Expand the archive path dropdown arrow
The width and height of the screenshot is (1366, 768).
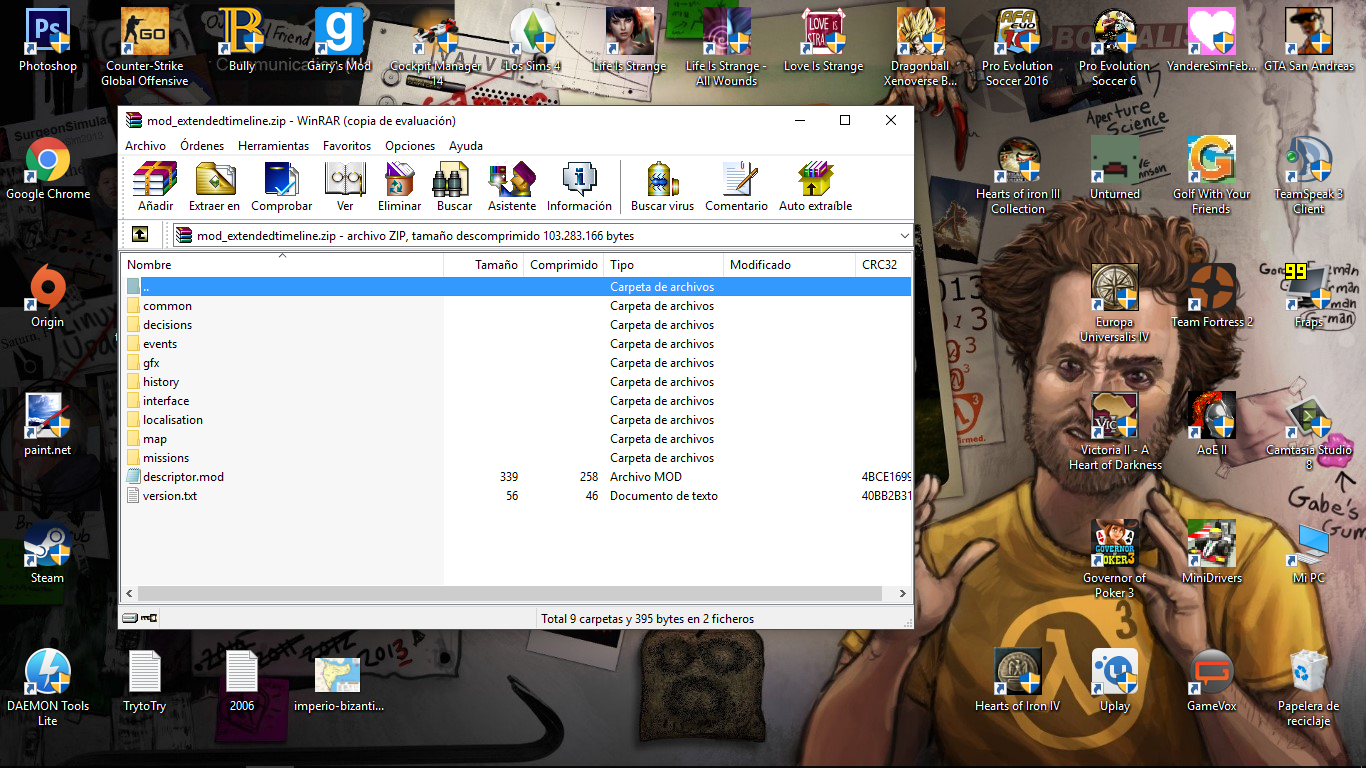click(904, 236)
